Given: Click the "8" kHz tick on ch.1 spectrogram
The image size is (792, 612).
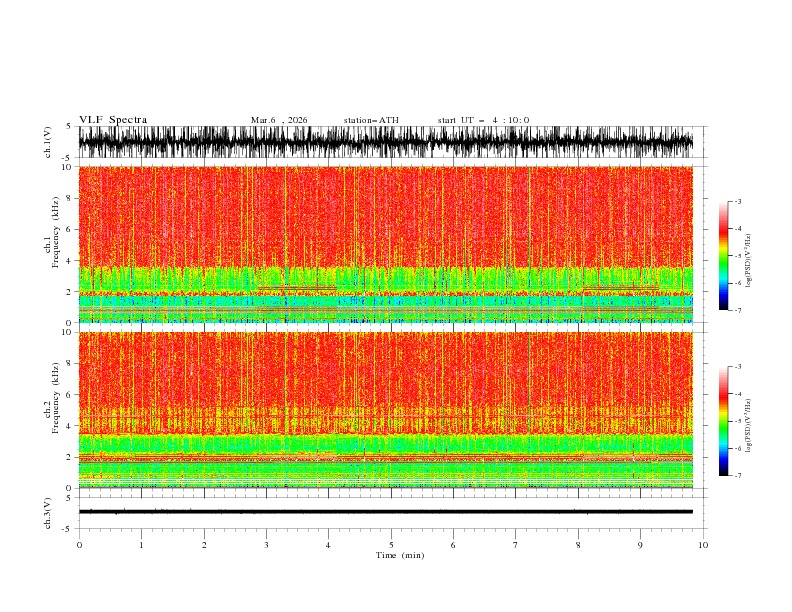Looking at the screenshot, I should [70, 198].
